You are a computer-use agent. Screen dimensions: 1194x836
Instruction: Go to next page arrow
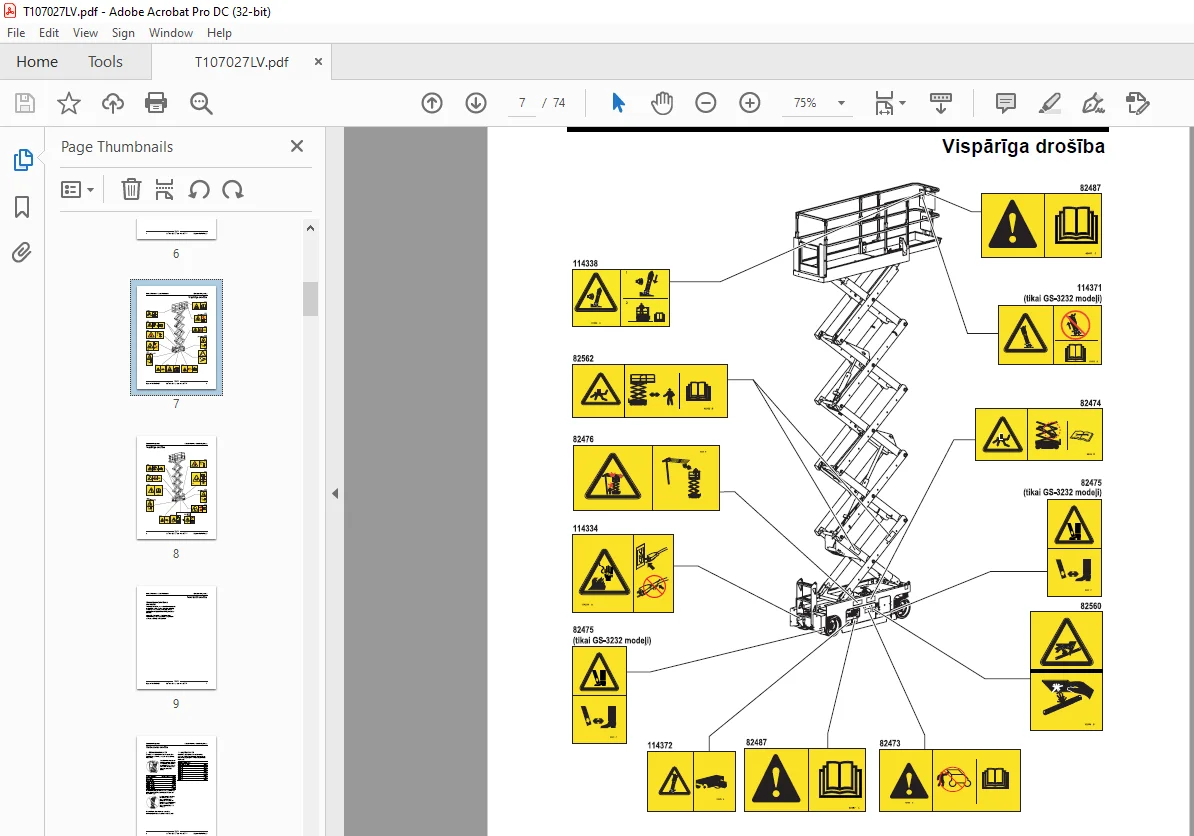coord(476,103)
